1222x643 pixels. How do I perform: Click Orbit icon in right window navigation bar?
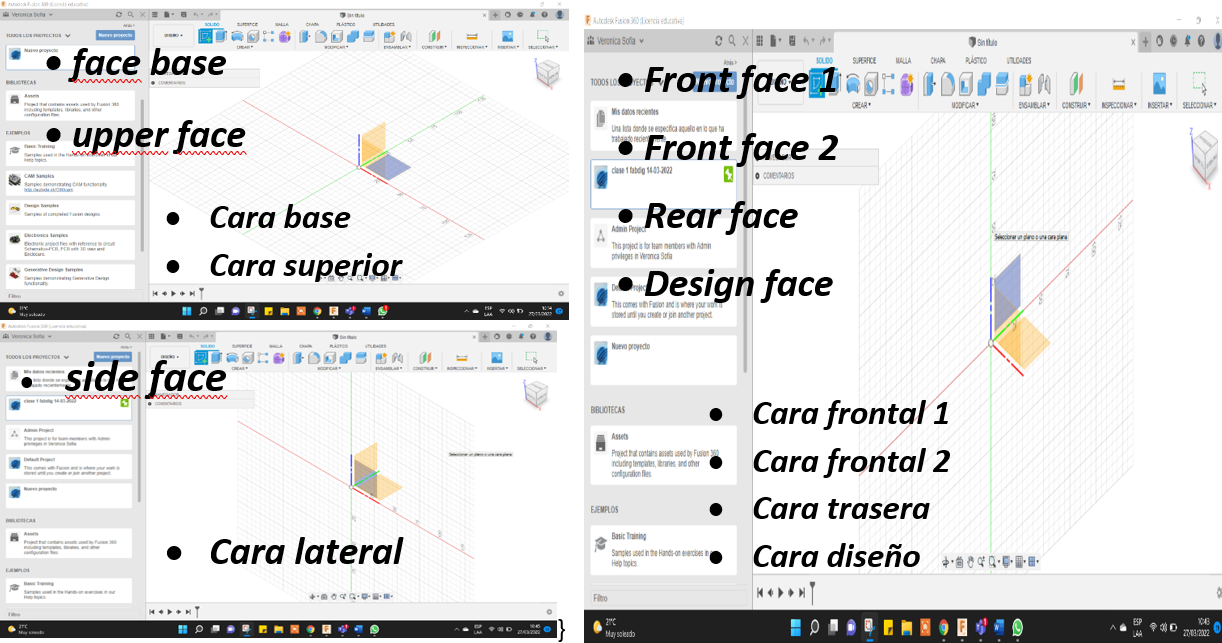(x=946, y=563)
